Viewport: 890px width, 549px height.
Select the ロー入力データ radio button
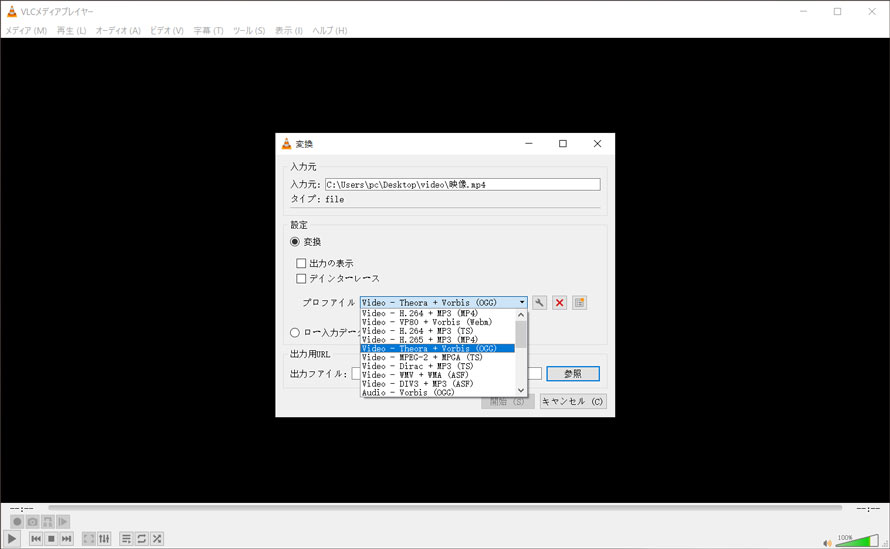click(295, 333)
